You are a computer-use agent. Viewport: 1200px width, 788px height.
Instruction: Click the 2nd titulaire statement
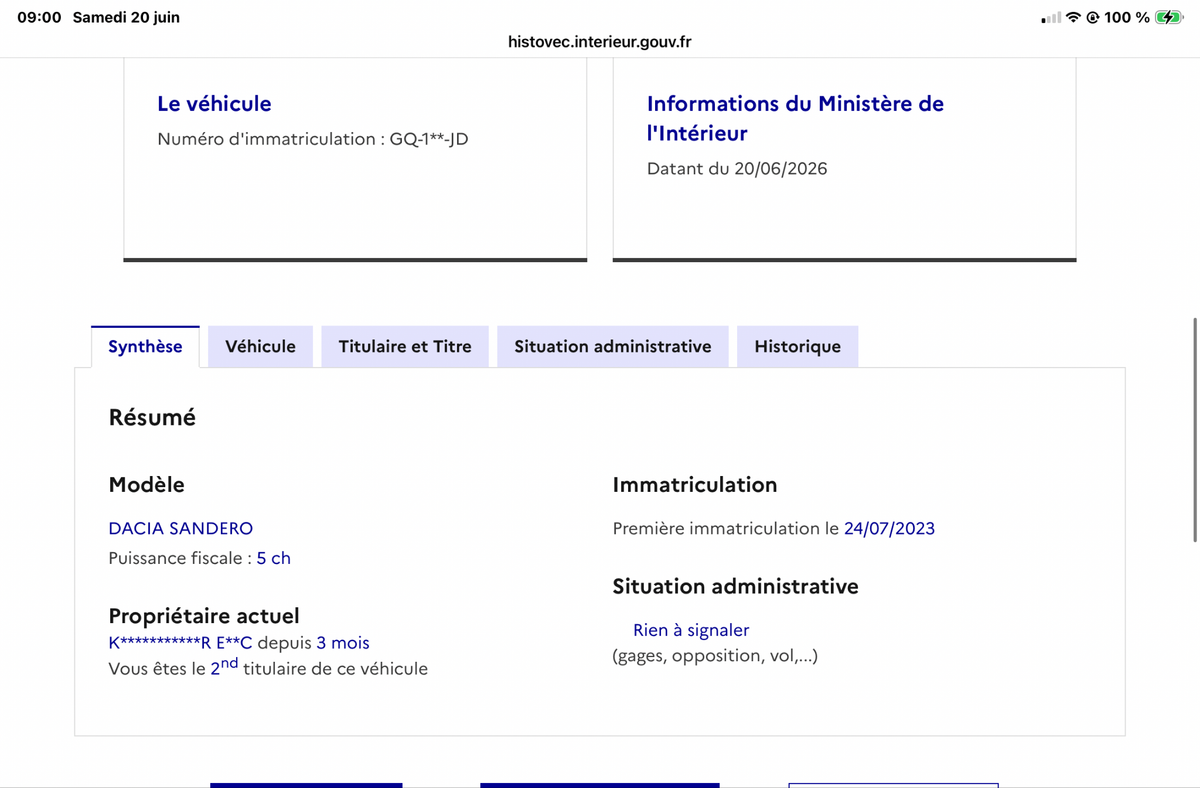tap(268, 667)
